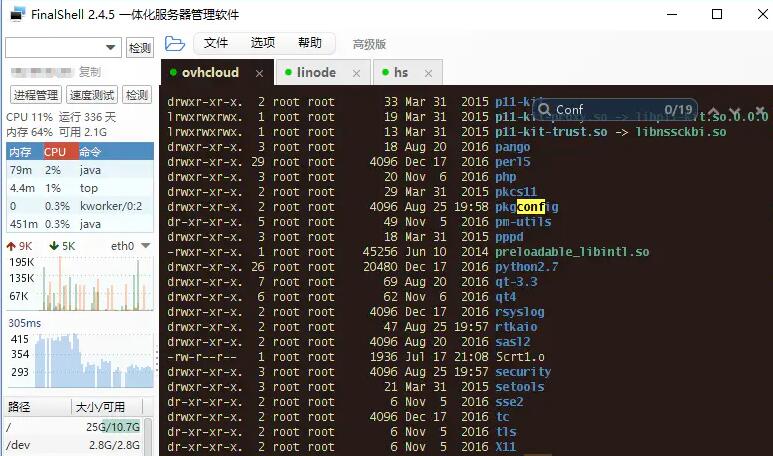Close the ovhcloud tab
Screen dimensions: 773x456
pos(259,73)
